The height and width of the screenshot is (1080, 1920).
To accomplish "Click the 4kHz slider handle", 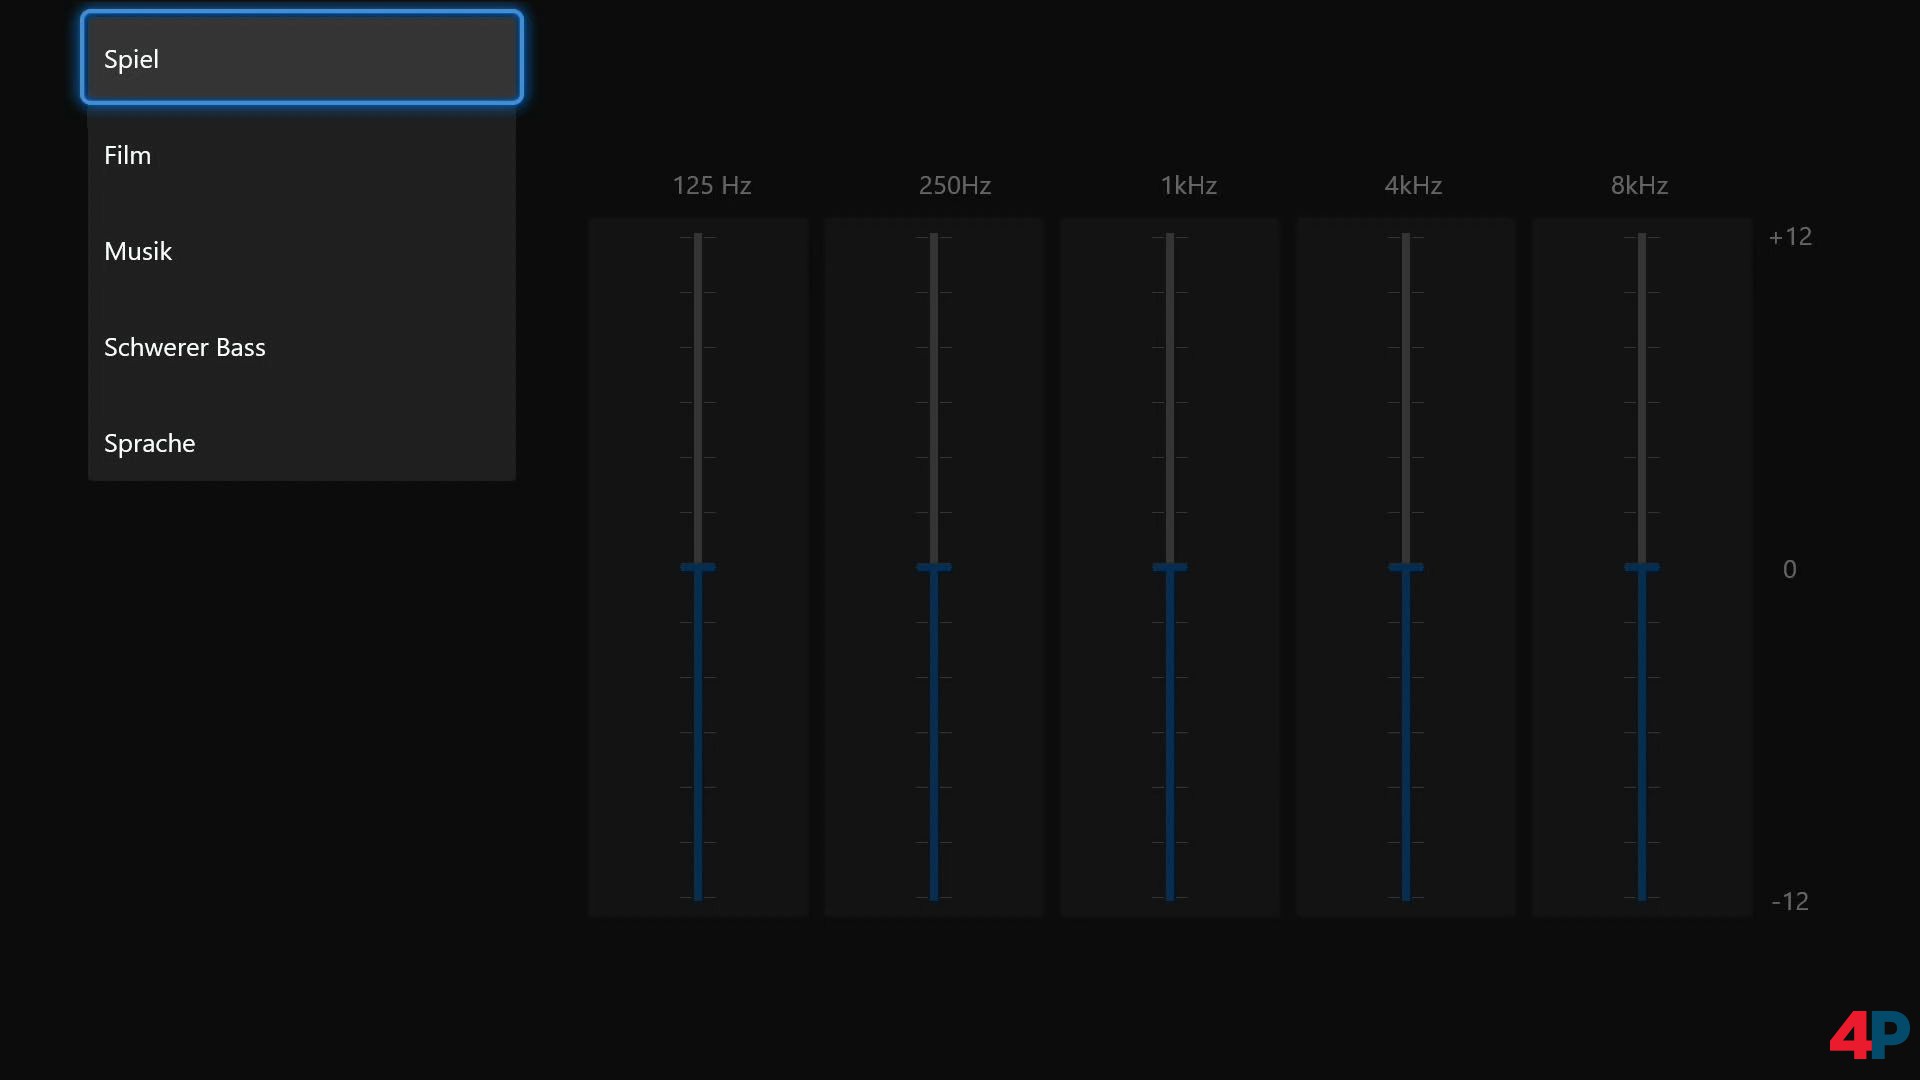I will [1406, 567].
